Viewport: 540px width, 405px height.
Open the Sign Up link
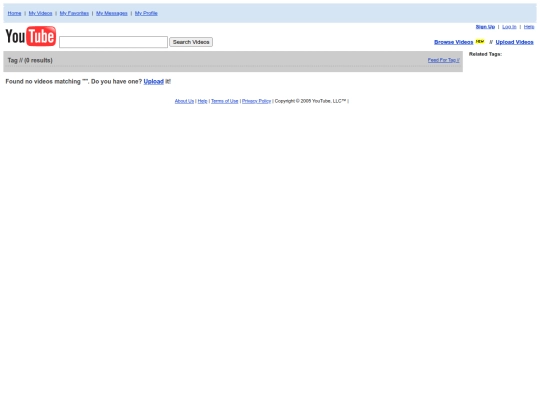(x=485, y=27)
